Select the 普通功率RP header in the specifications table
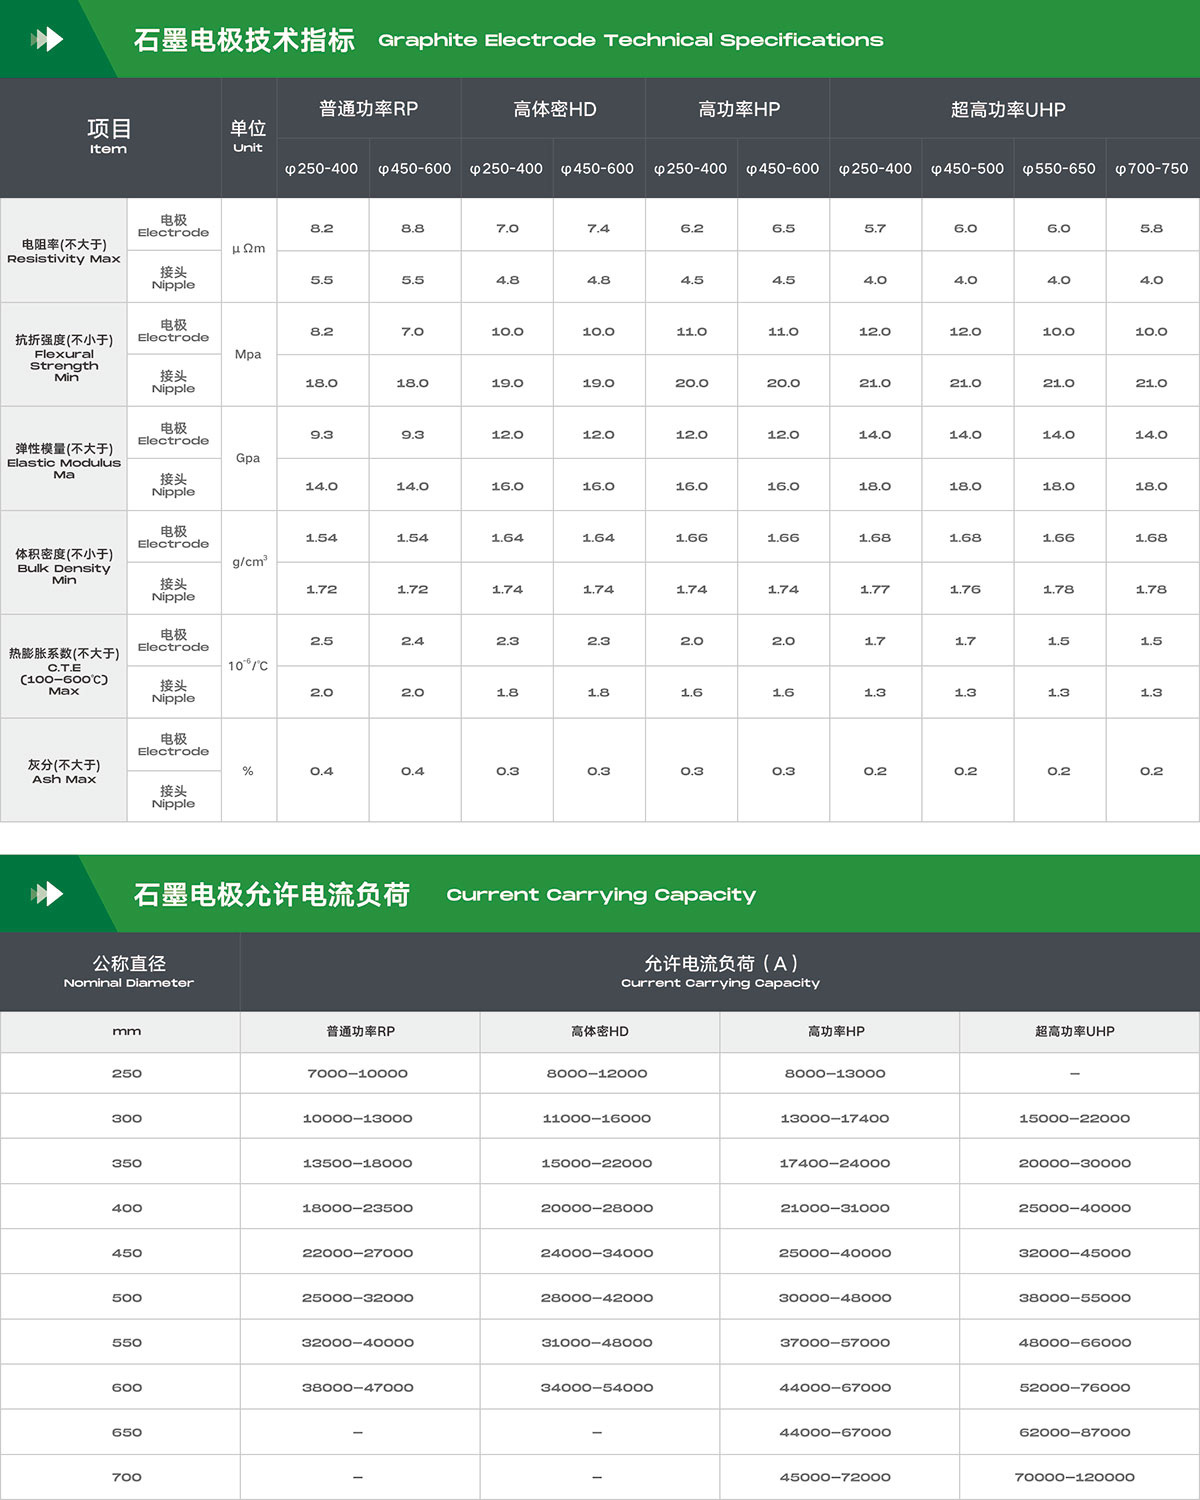Viewport: 1200px width, 1500px height. coord(368,109)
